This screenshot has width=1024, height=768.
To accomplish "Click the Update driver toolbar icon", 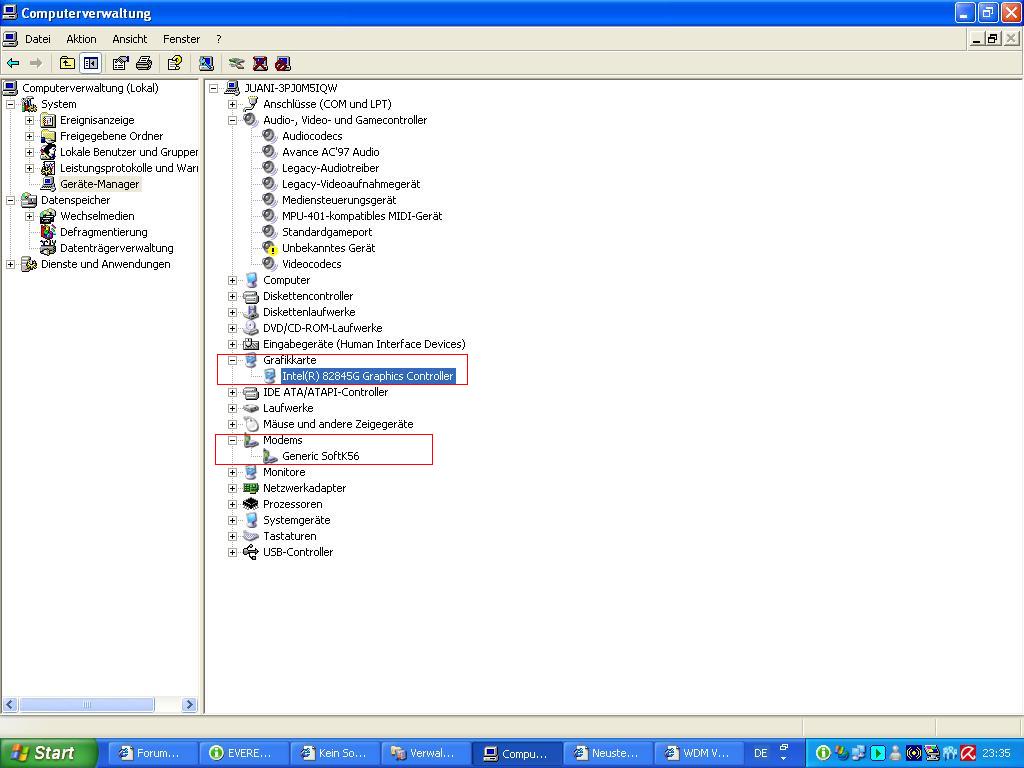I will pos(236,63).
